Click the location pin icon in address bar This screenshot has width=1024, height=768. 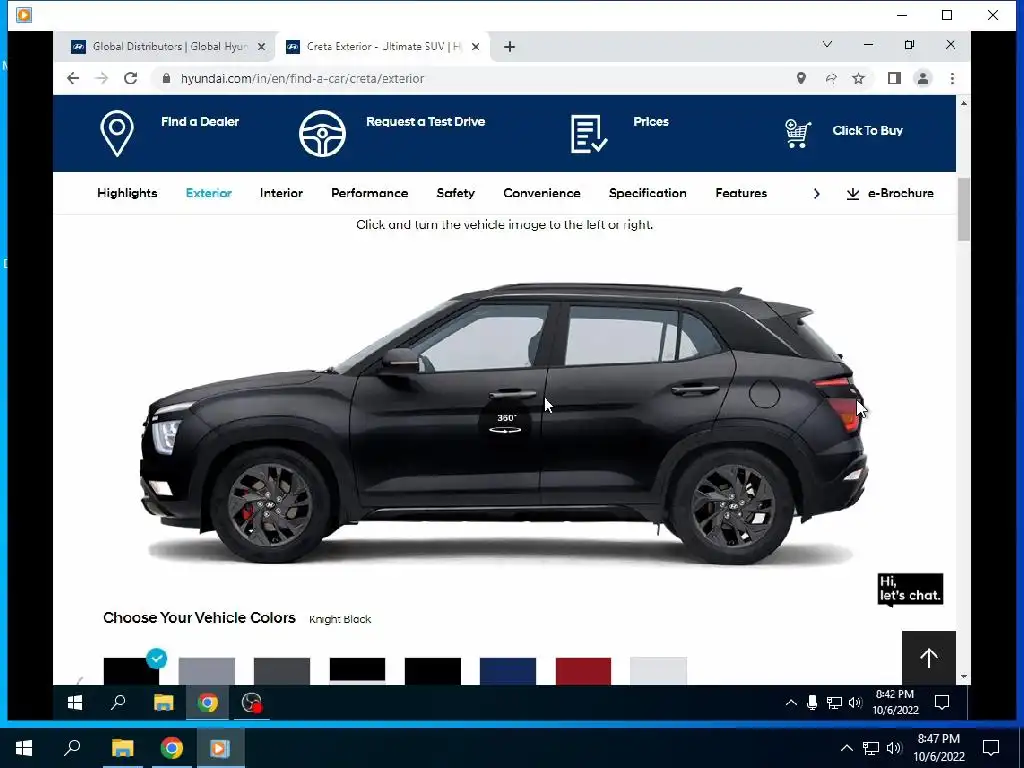coord(801,78)
